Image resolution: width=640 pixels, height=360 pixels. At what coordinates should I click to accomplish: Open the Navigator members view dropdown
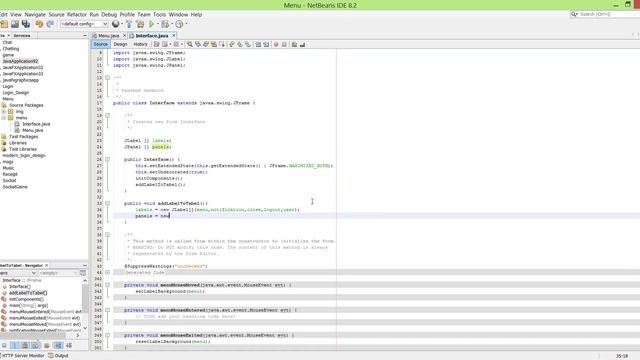18,273
